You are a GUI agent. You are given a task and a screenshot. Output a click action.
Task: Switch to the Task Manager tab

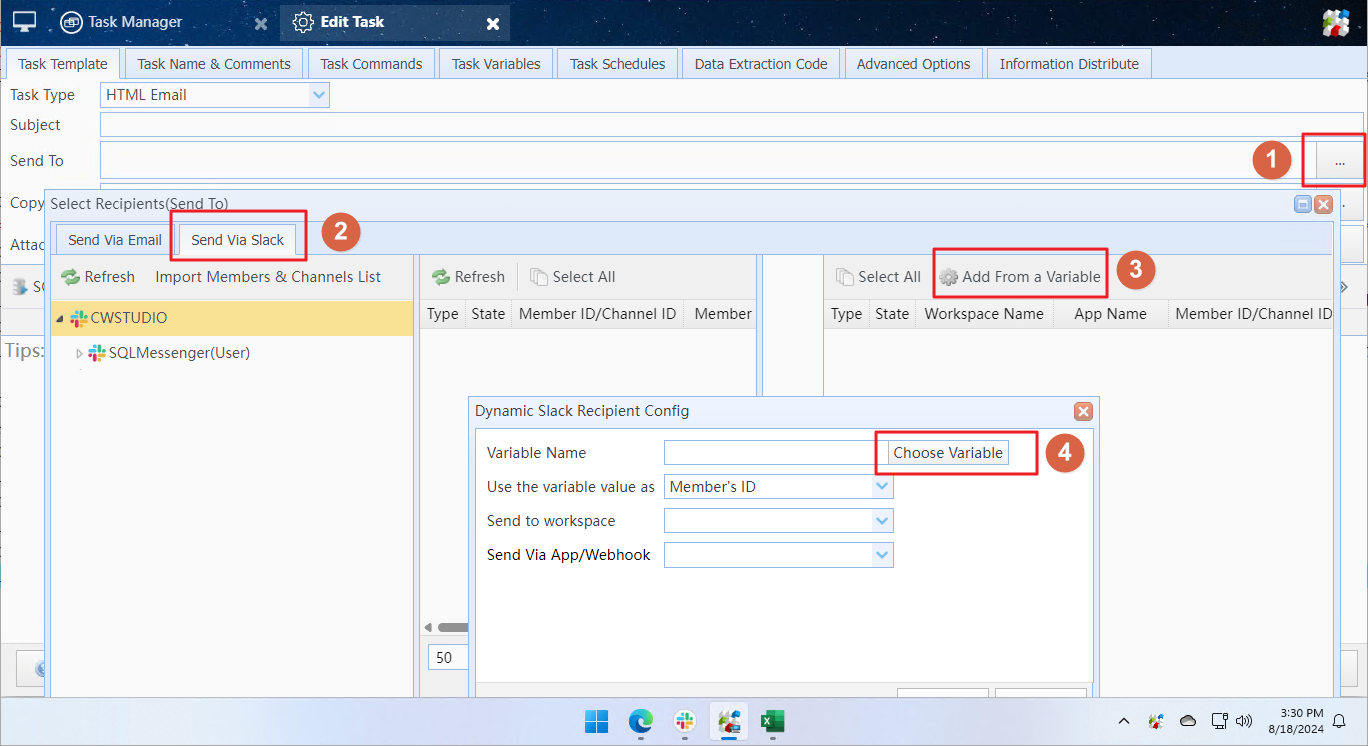[122, 22]
